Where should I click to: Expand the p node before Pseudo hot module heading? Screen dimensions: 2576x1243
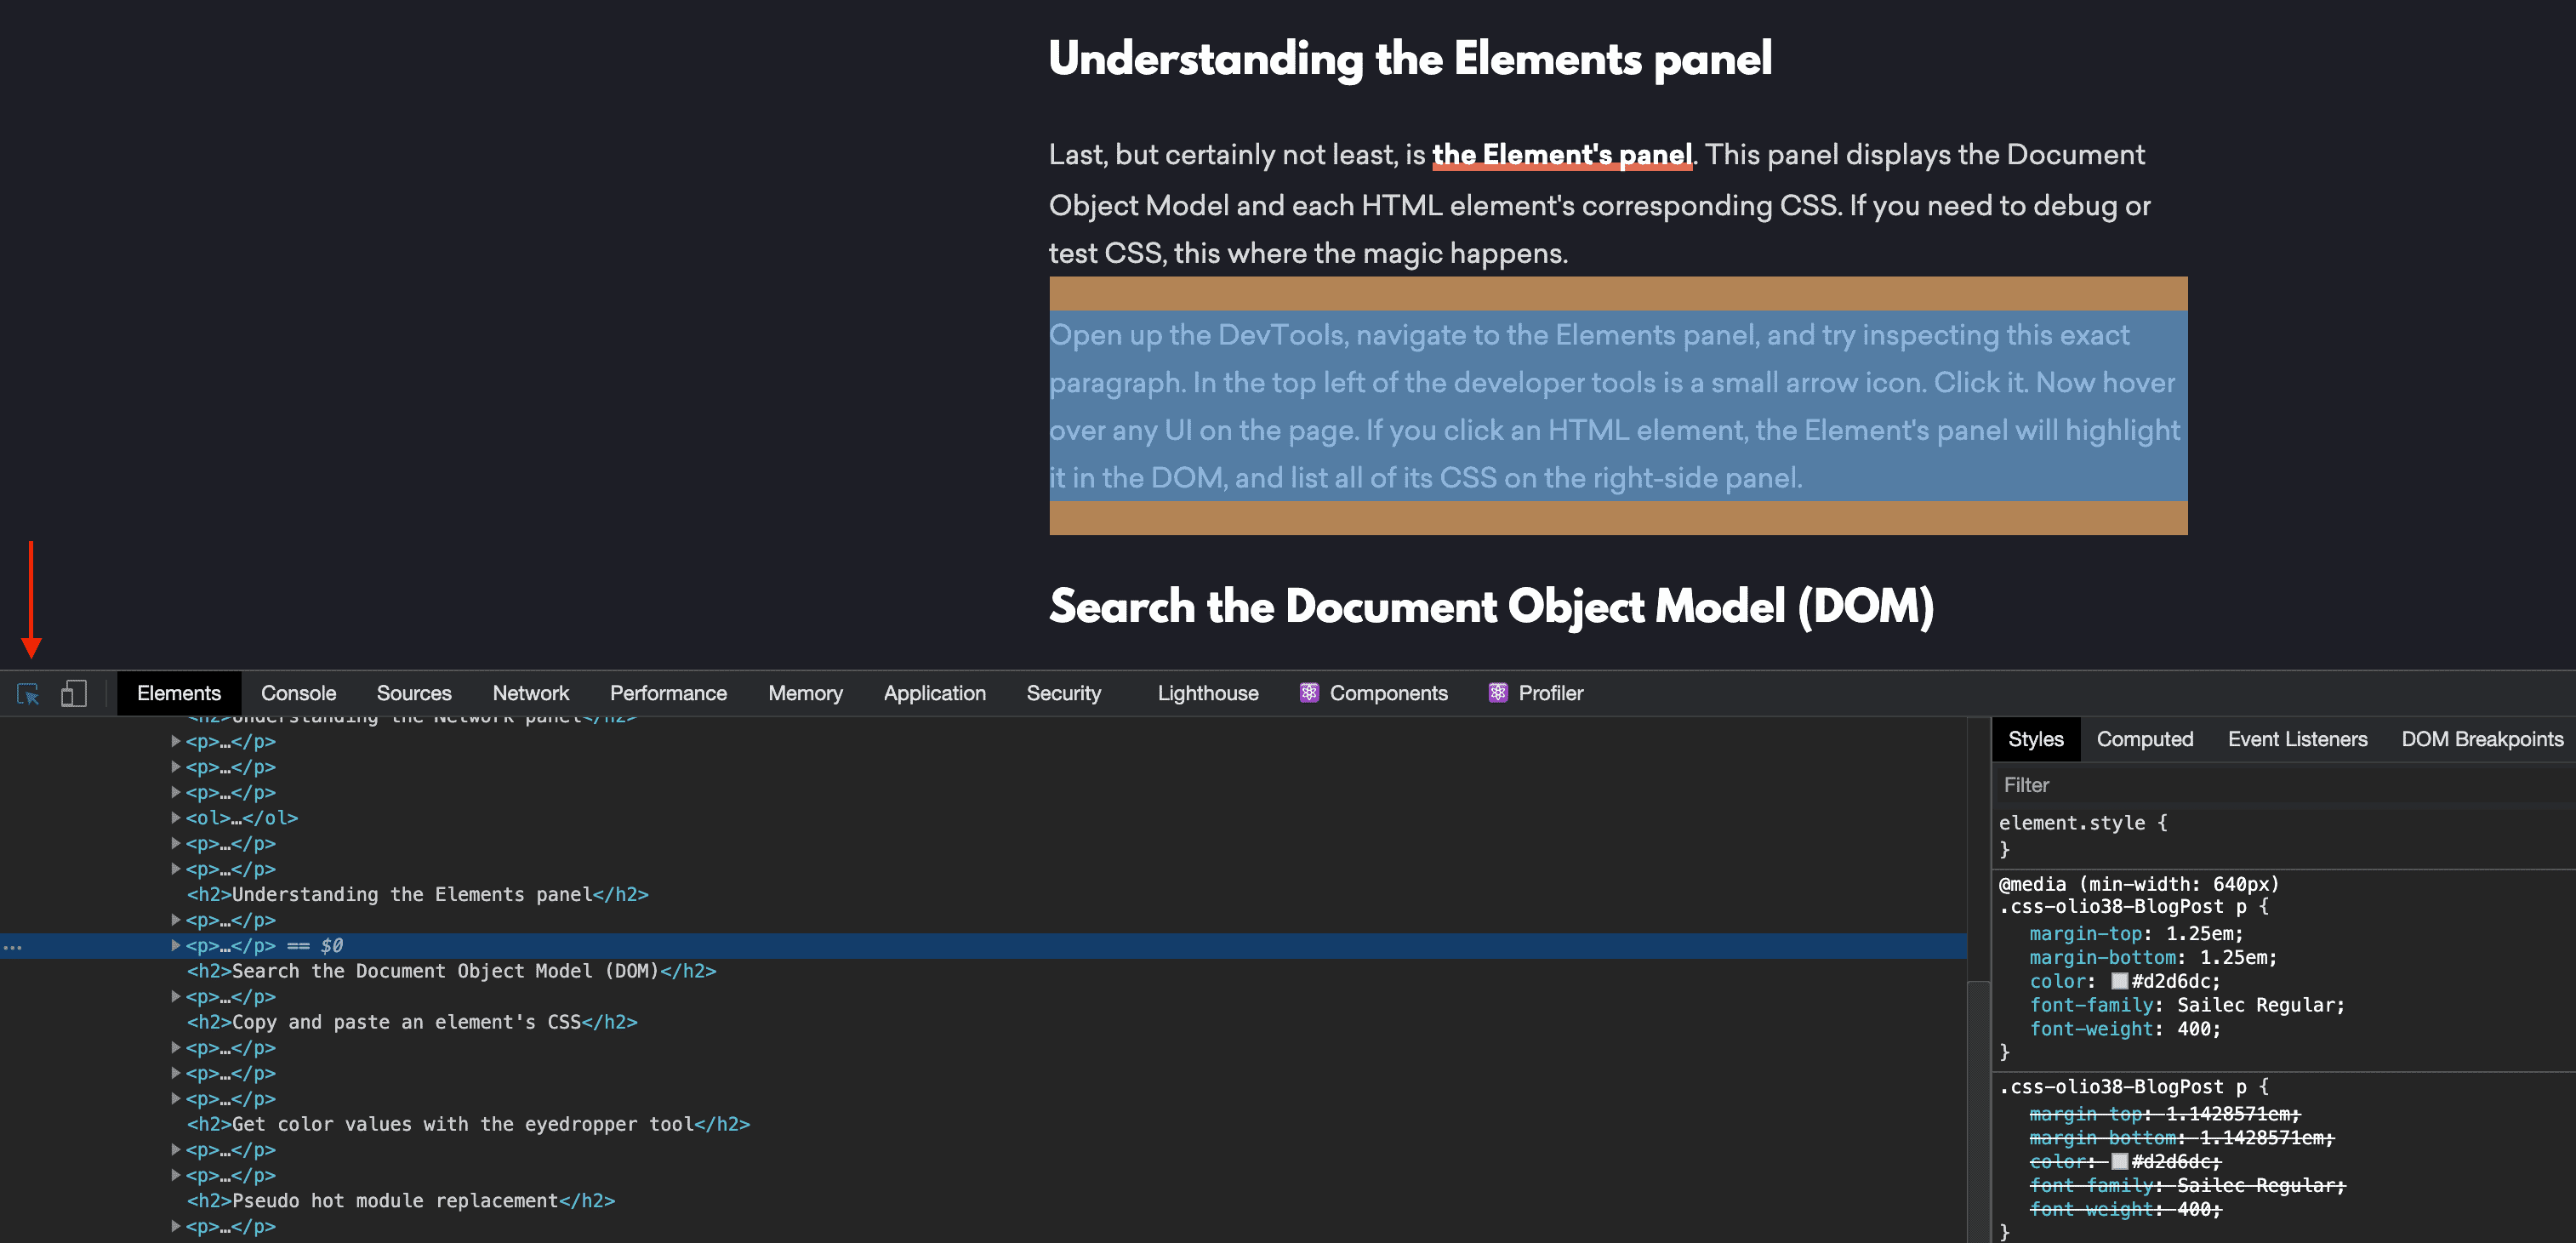tap(176, 1175)
